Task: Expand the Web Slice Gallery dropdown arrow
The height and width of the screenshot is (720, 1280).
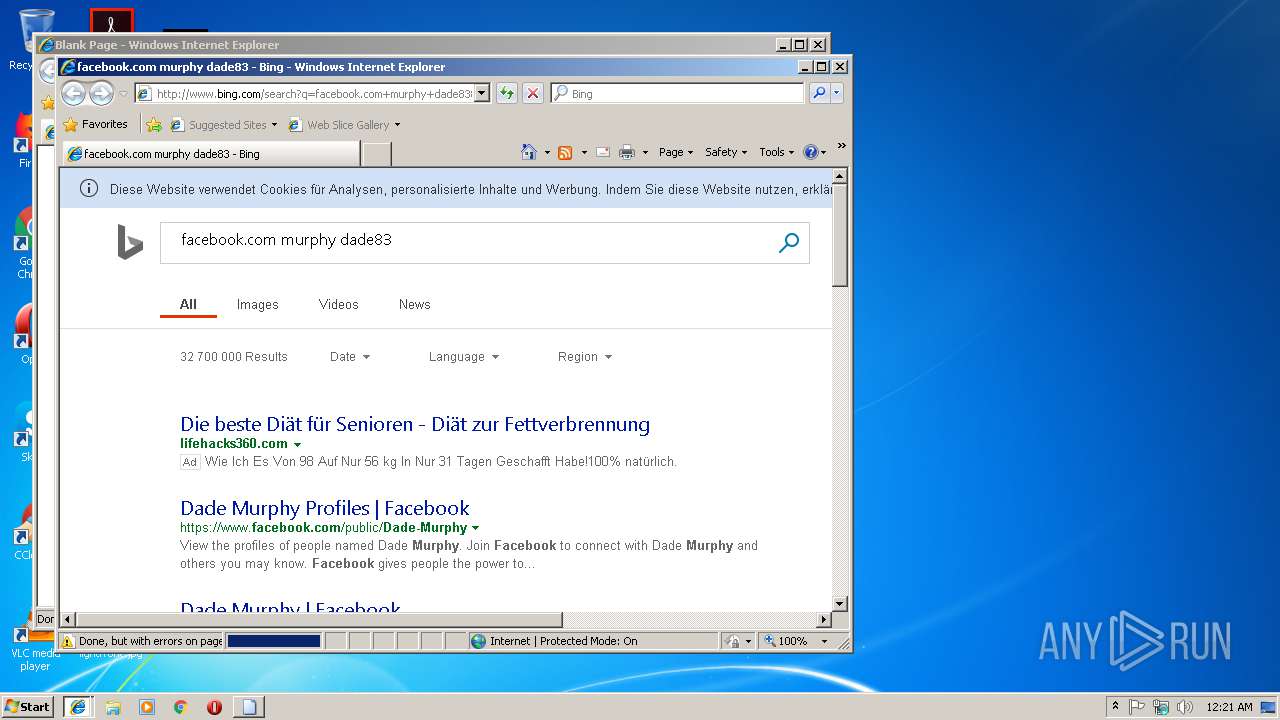Action: pyautogui.click(x=397, y=125)
